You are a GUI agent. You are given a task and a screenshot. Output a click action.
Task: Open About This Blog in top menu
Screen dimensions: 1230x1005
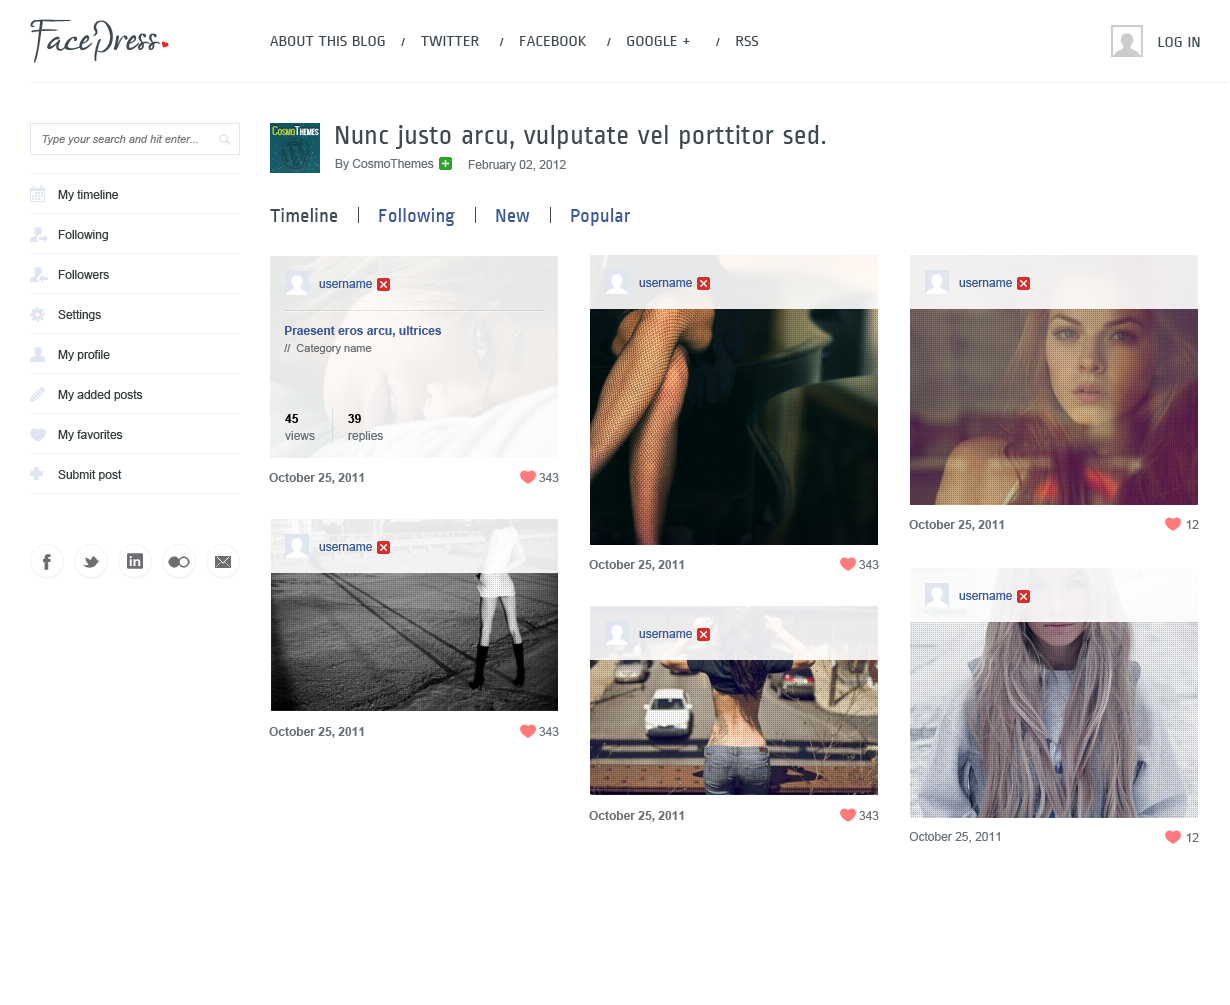click(328, 41)
